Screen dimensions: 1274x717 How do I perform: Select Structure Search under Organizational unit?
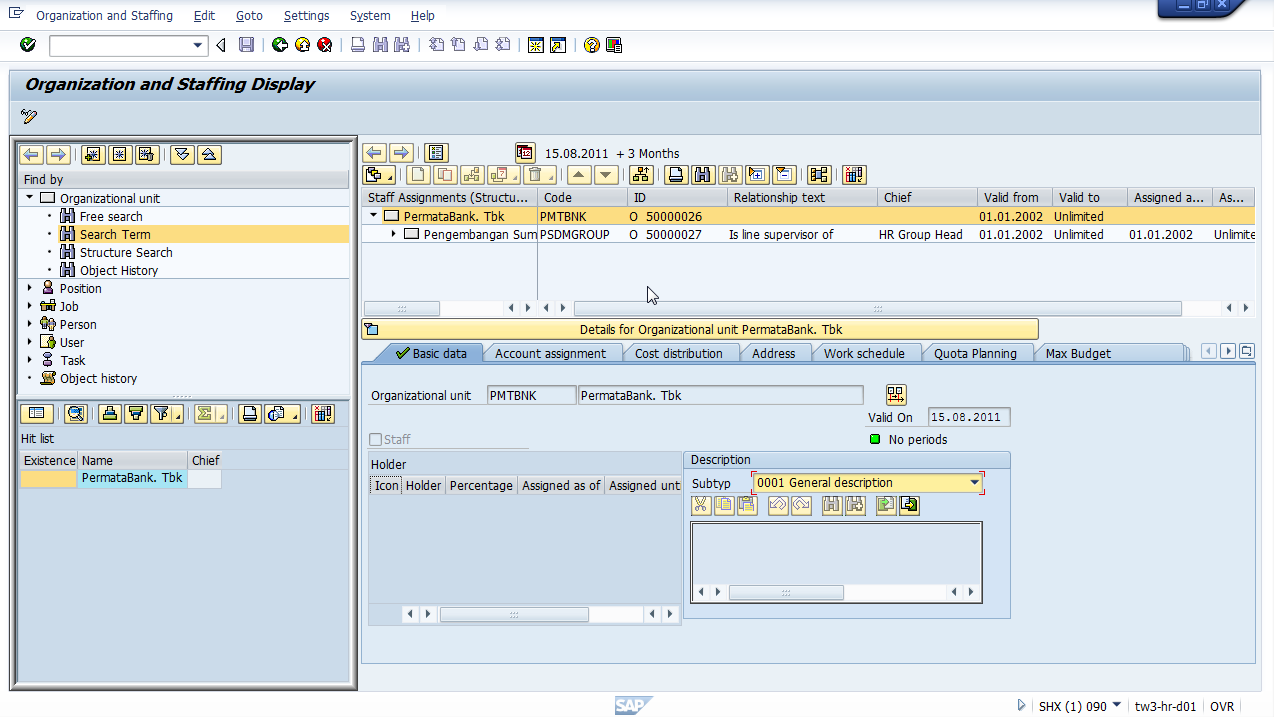coord(125,252)
